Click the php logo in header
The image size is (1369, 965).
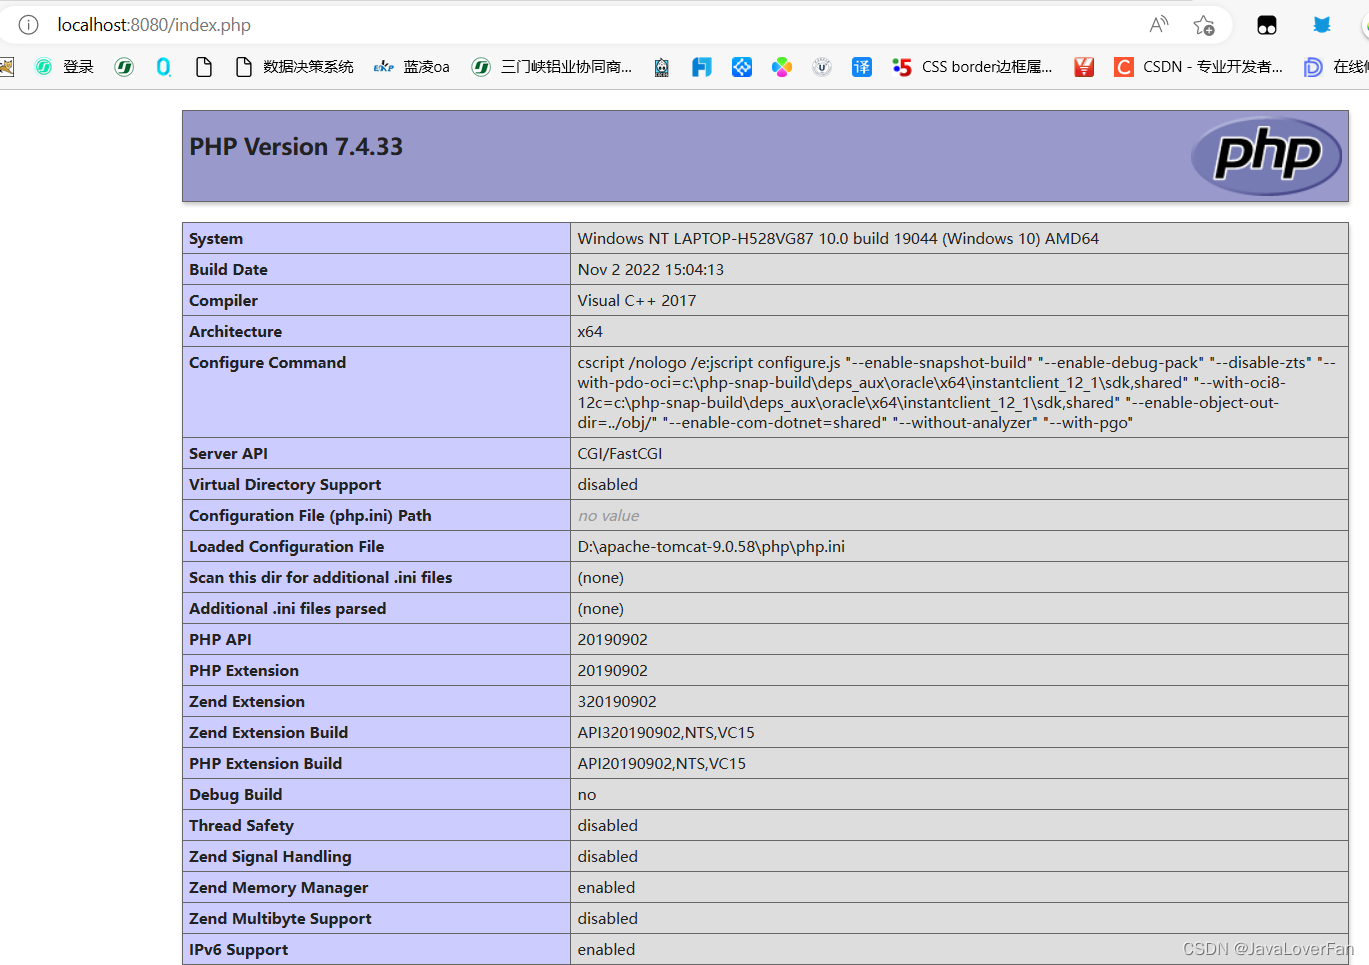(1266, 155)
